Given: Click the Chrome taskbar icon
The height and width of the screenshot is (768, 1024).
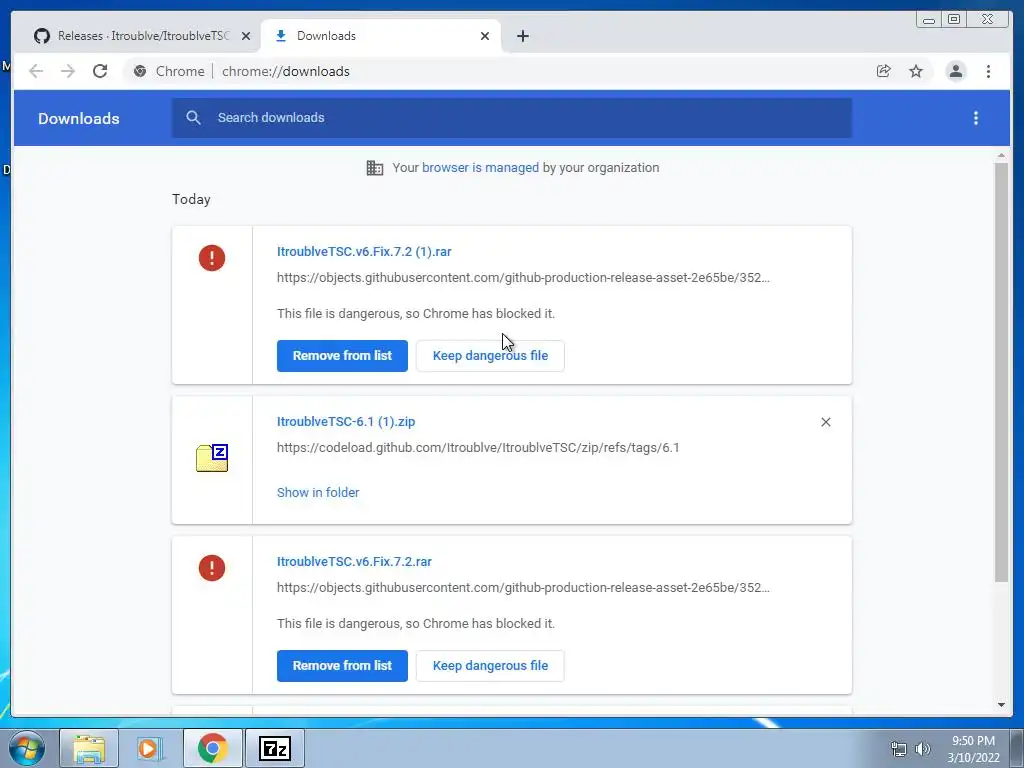Looking at the screenshot, I should [212, 748].
